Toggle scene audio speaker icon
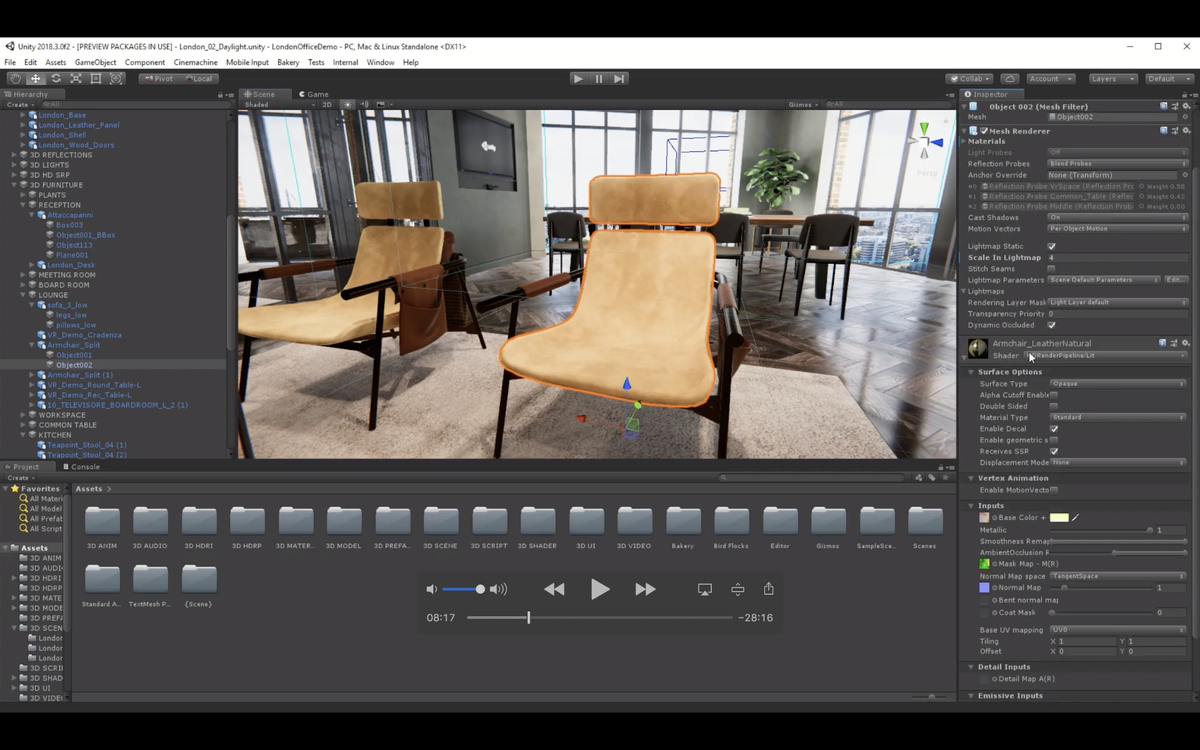 click(364, 104)
